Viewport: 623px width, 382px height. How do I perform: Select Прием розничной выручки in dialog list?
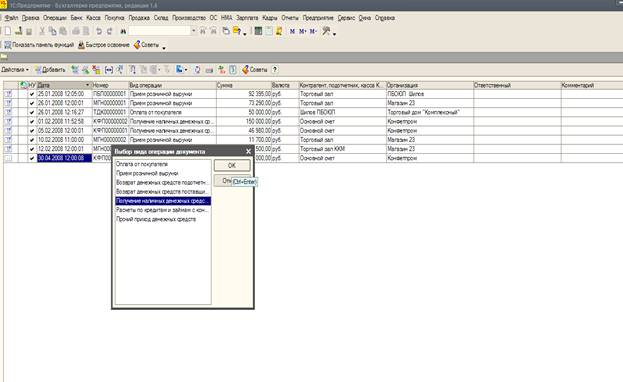[163, 173]
